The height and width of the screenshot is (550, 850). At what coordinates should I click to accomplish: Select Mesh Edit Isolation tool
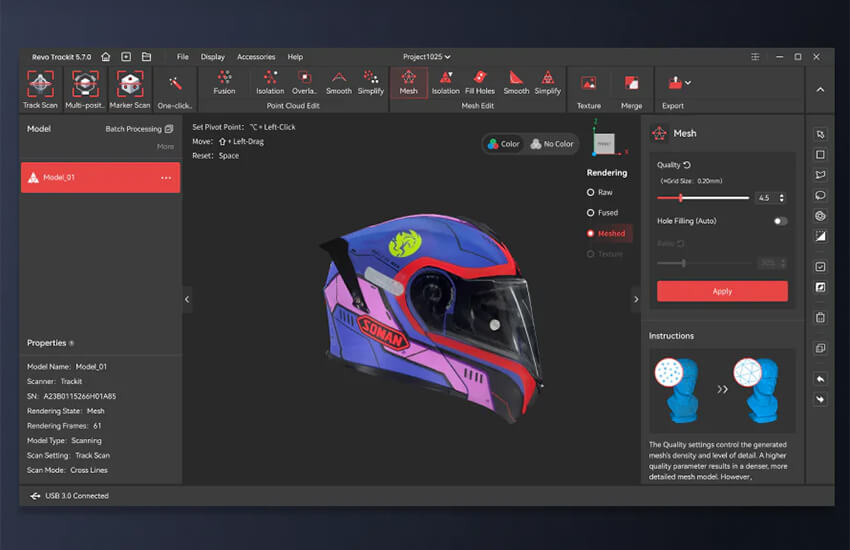446,83
